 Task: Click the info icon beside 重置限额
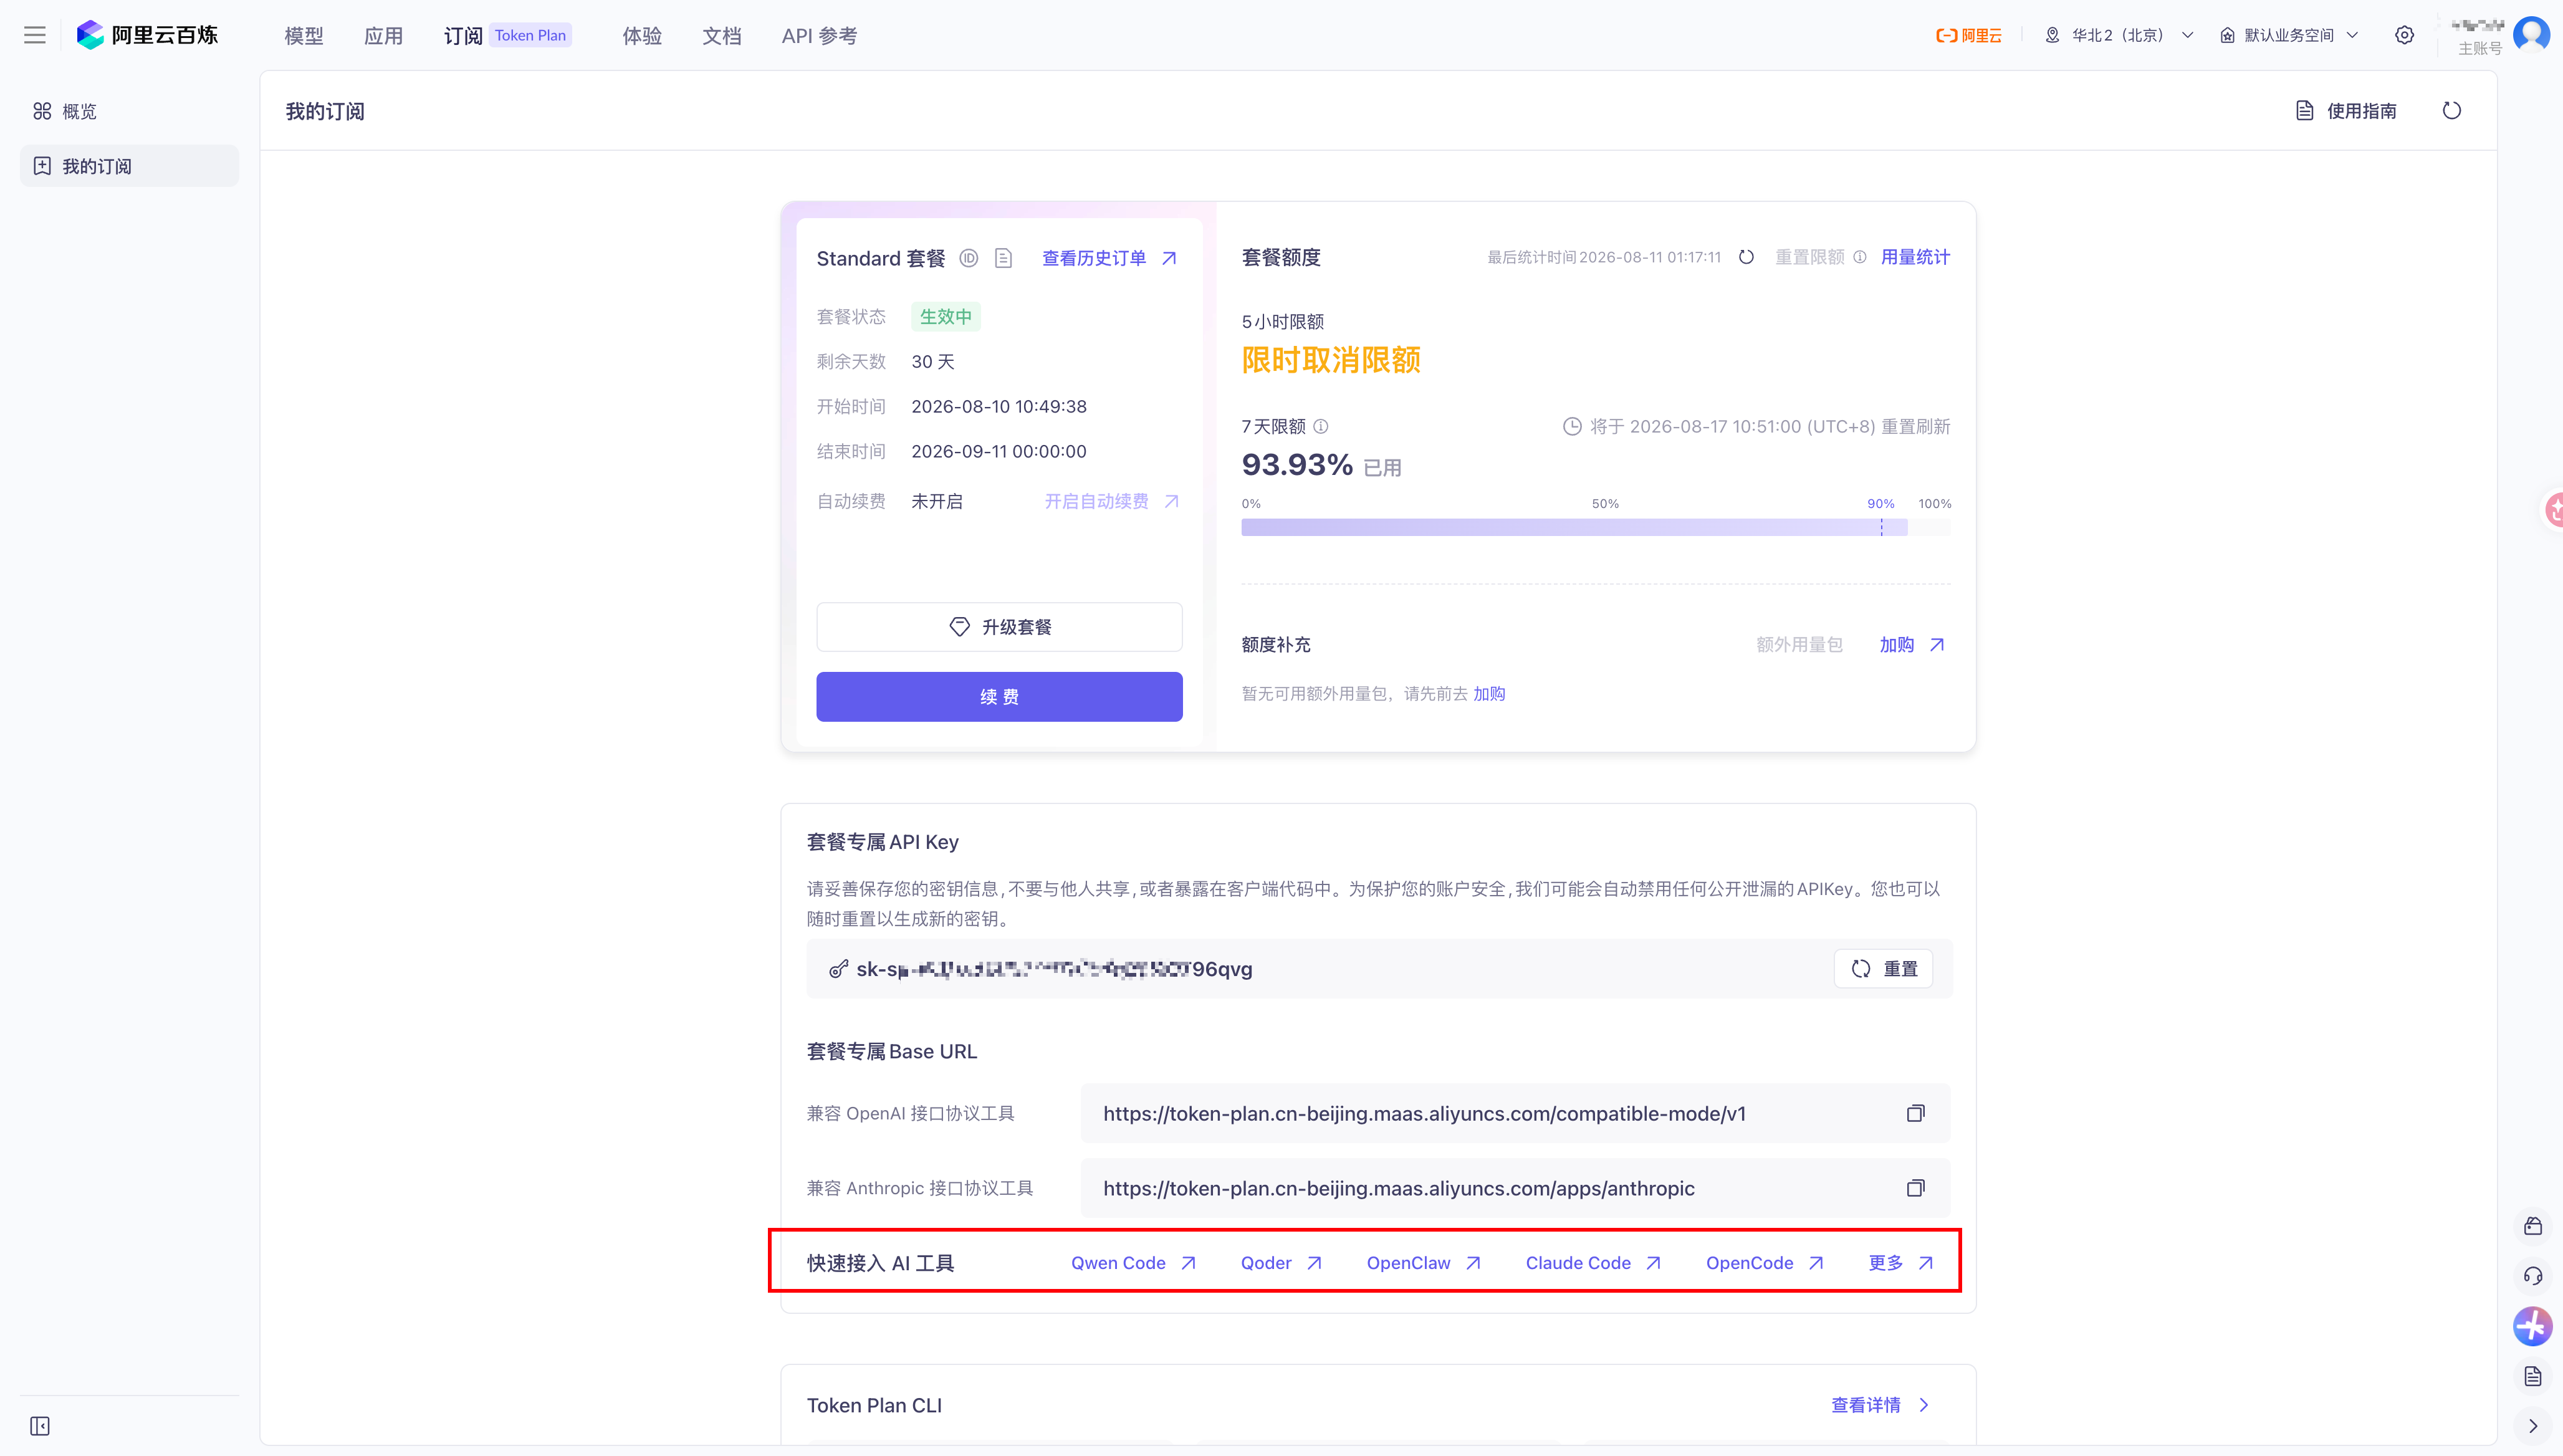pos(1859,257)
